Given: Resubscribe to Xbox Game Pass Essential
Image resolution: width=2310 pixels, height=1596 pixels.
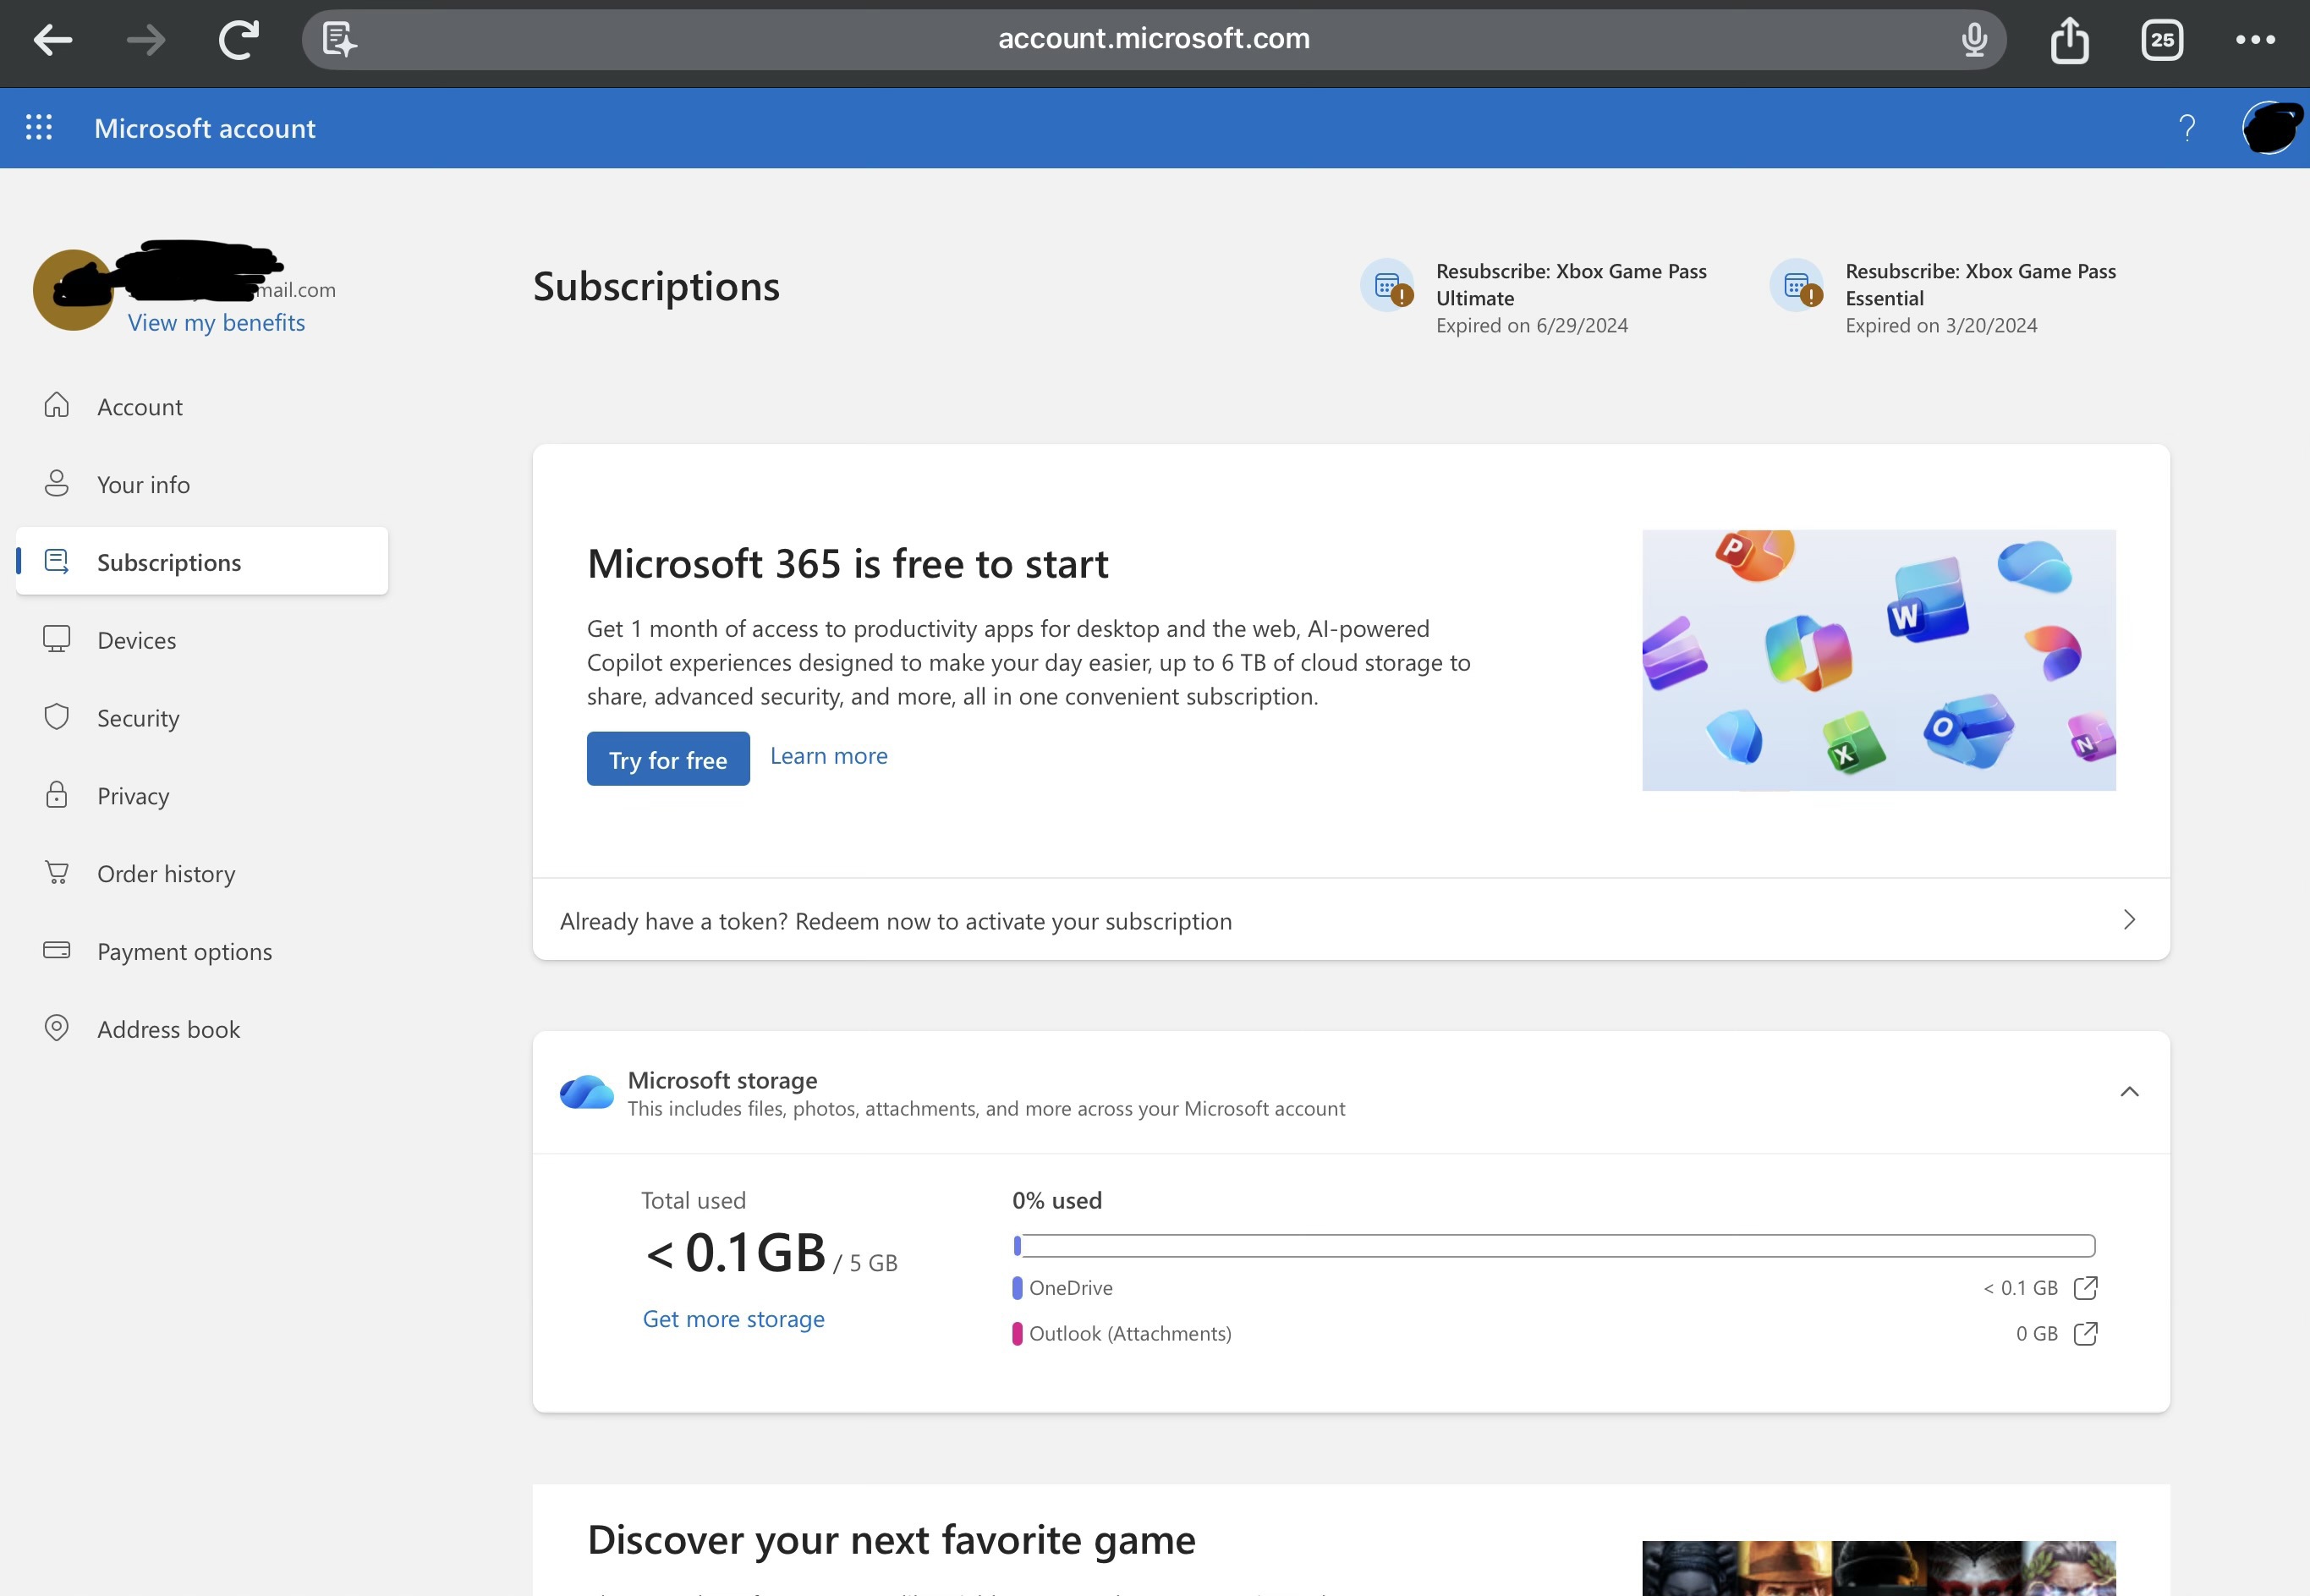Looking at the screenshot, I should pos(1980,285).
